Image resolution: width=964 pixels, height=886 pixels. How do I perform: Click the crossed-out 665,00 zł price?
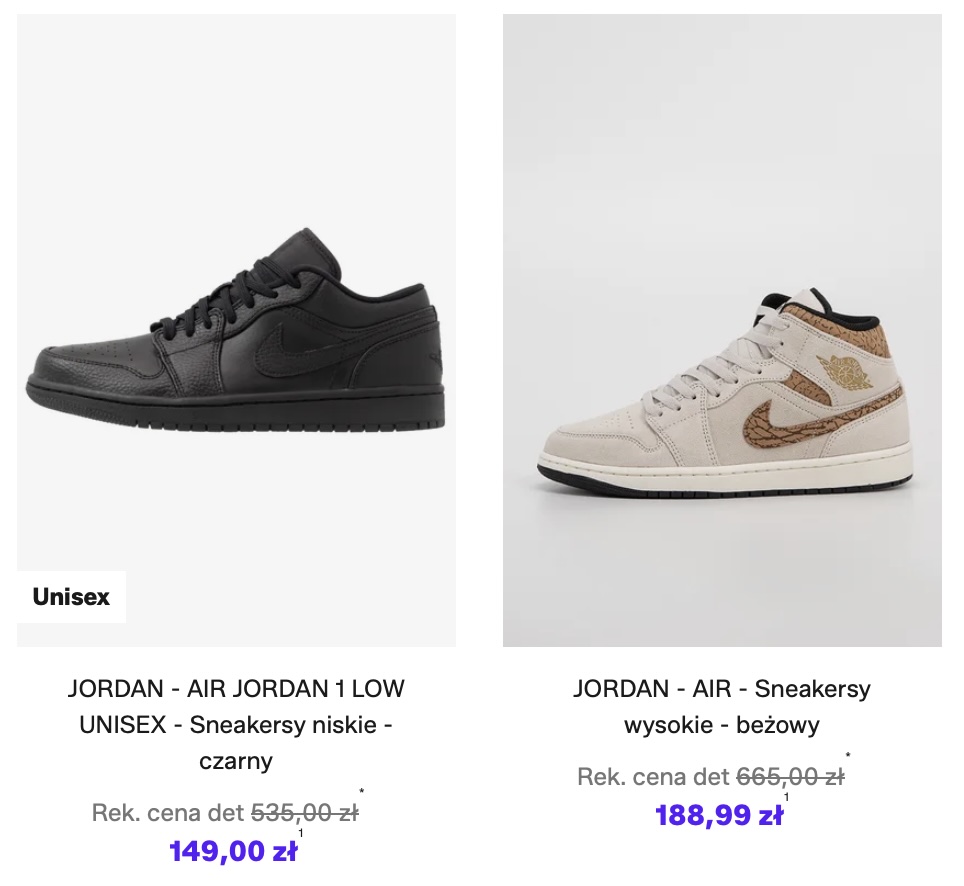(x=791, y=776)
